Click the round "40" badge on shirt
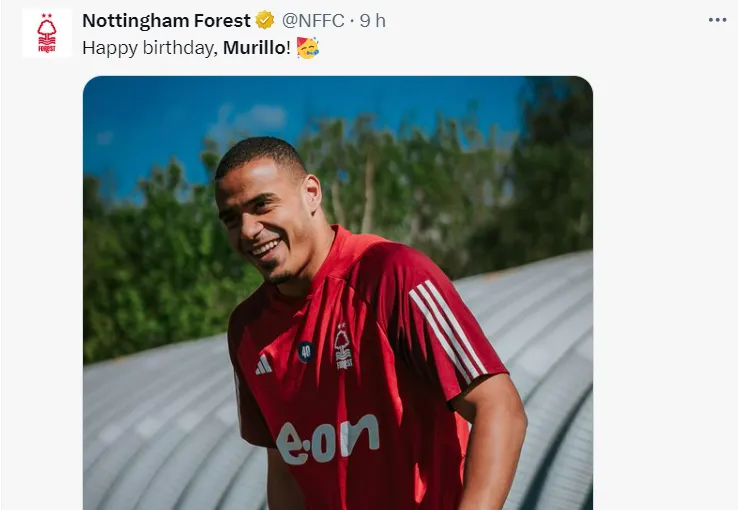738x510 pixels. click(304, 351)
